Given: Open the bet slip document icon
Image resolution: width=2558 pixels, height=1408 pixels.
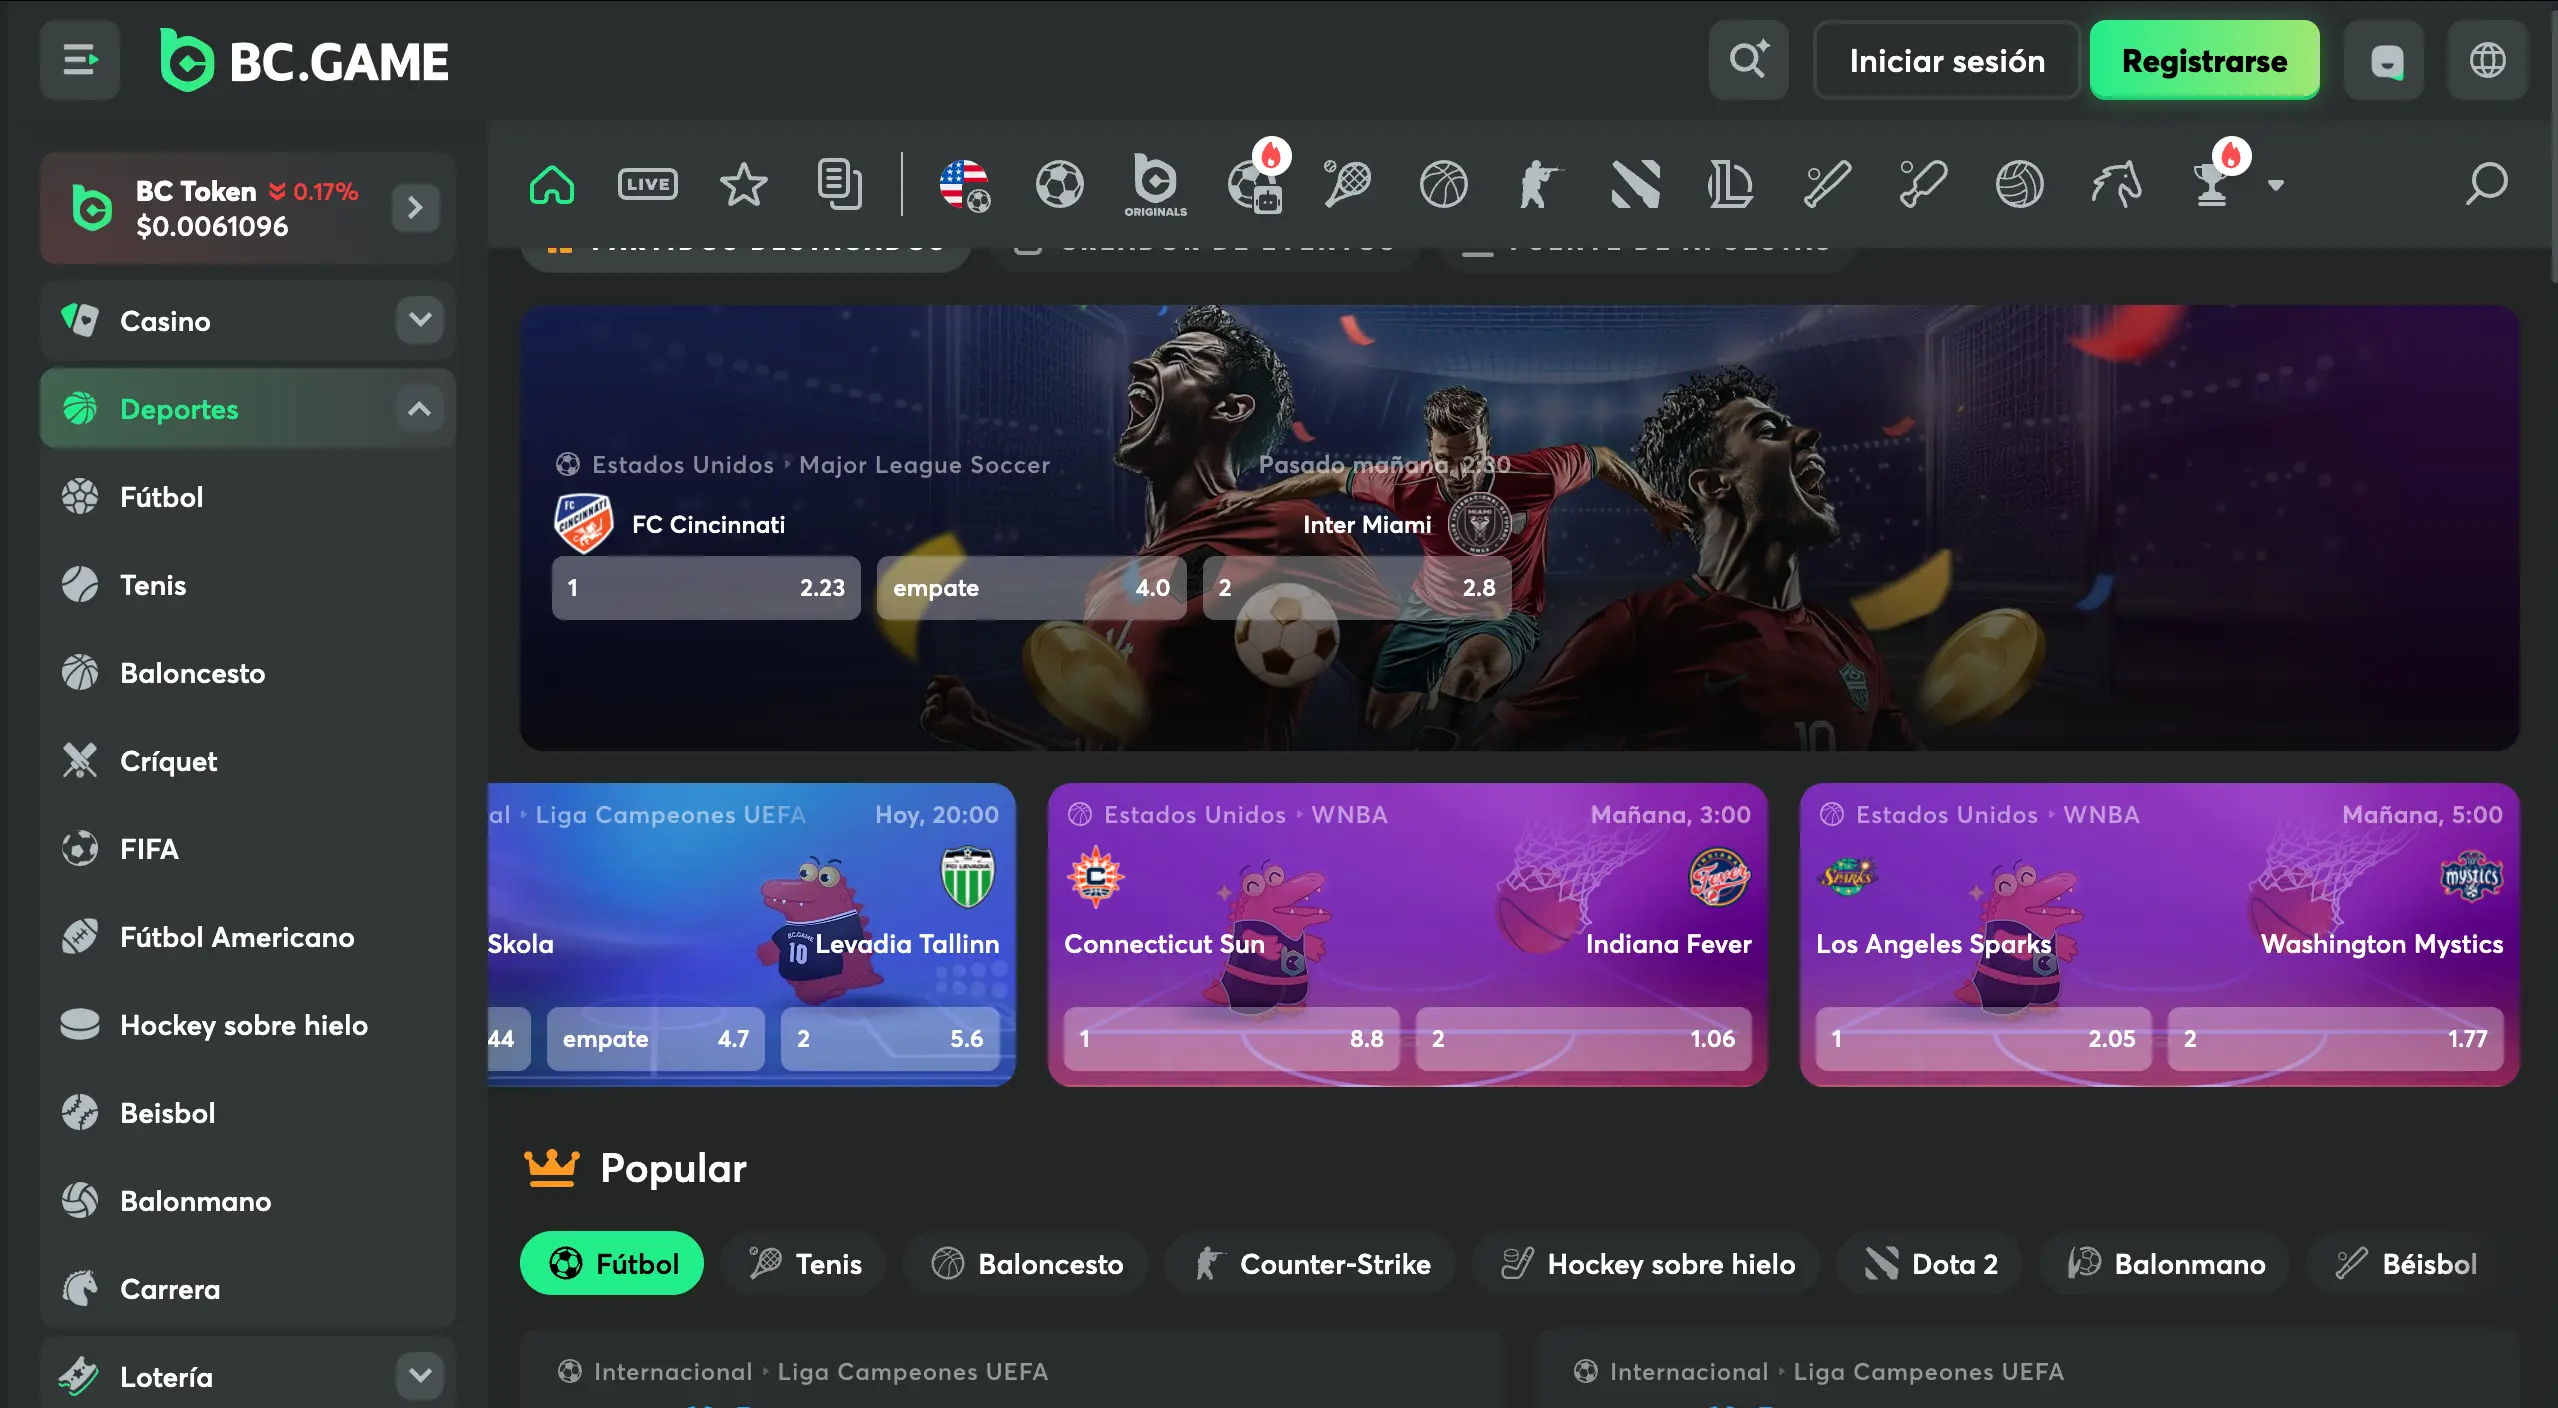Looking at the screenshot, I should [x=839, y=184].
